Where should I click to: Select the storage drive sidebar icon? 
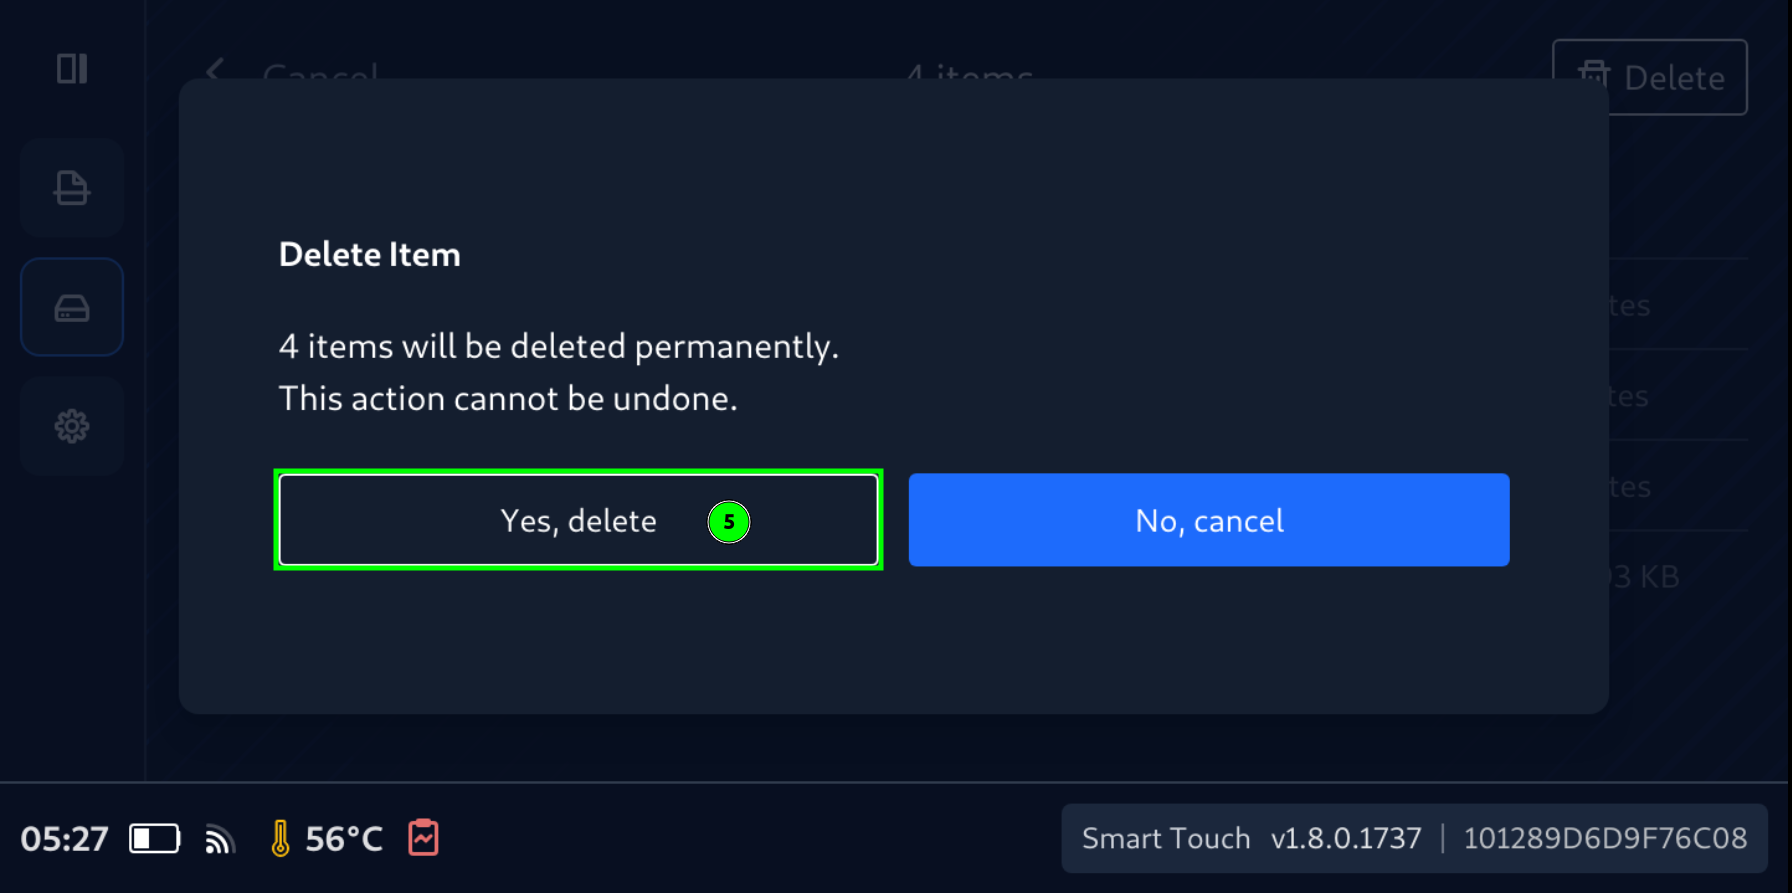click(x=72, y=308)
